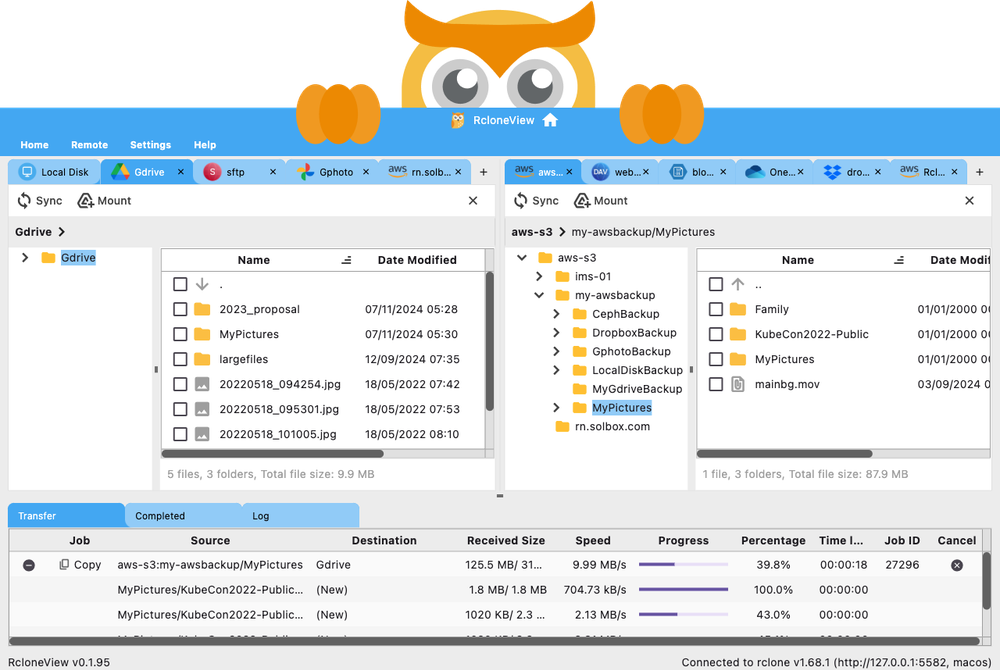
Task: Check the Gdrive MyPictures folder checkbox
Action: tap(180, 334)
